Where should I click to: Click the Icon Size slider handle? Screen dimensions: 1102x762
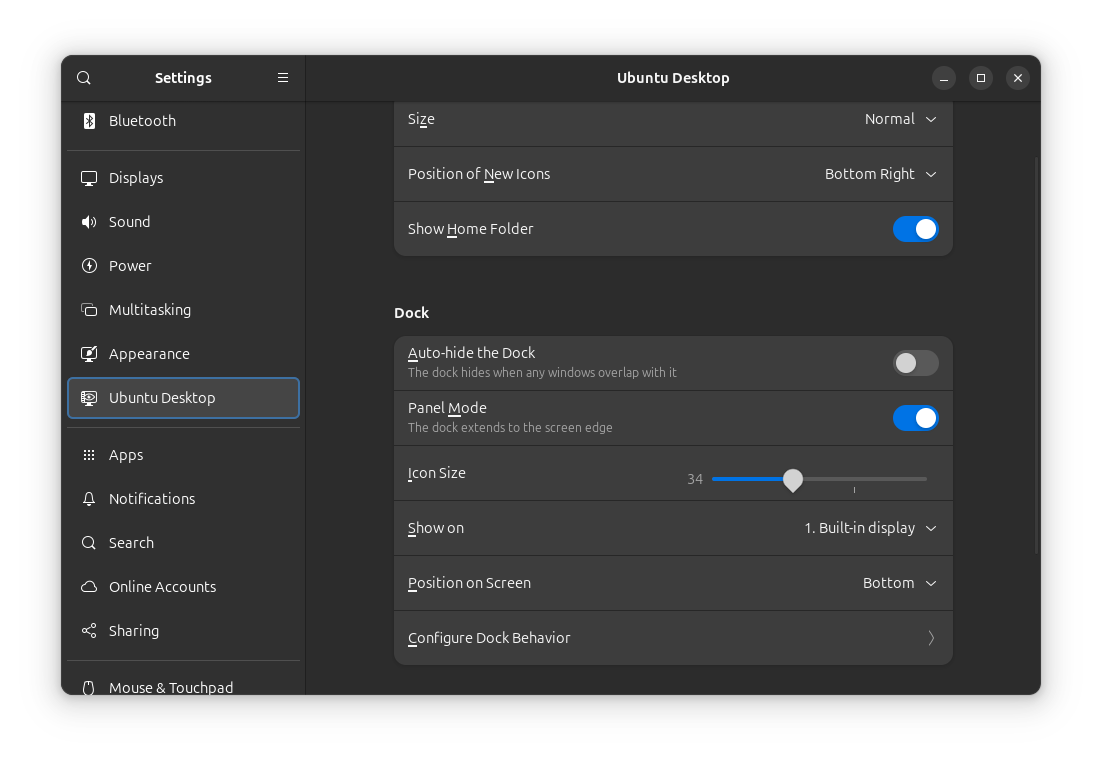[793, 480]
